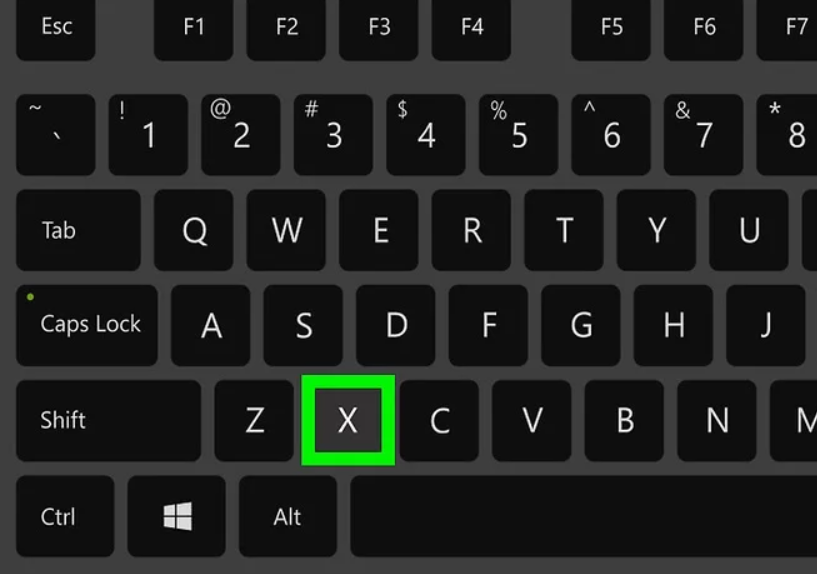Image resolution: width=817 pixels, height=574 pixels.
Task: Click the number 5 percent key
Action: click(x=518, y=134)
